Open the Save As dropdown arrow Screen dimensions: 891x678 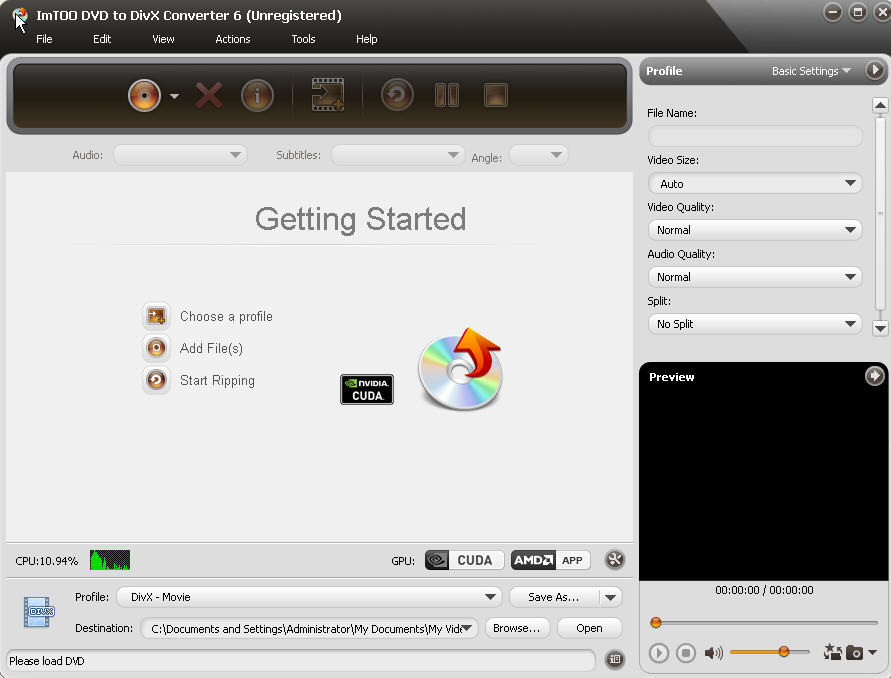(x=611, y=597)
